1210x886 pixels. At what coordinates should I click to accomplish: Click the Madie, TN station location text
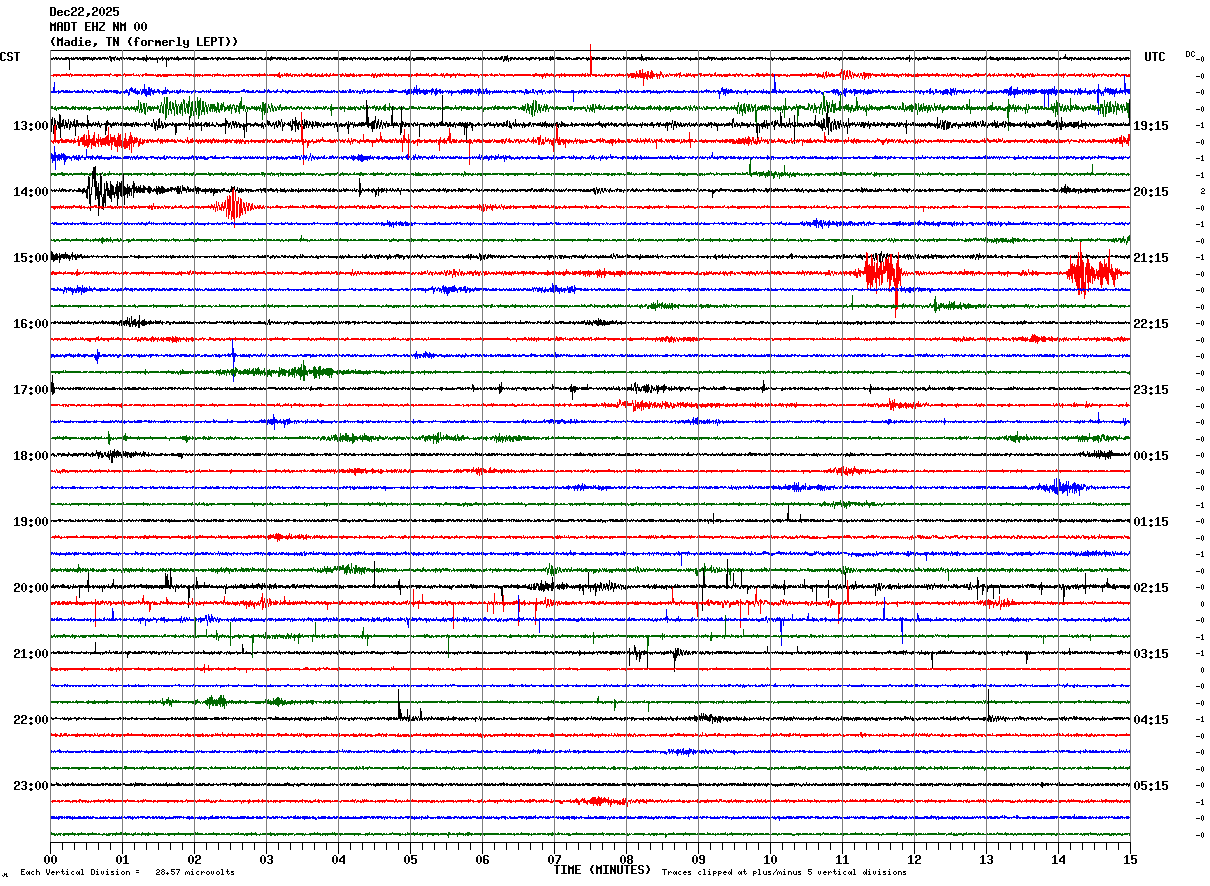coord(144,42)
